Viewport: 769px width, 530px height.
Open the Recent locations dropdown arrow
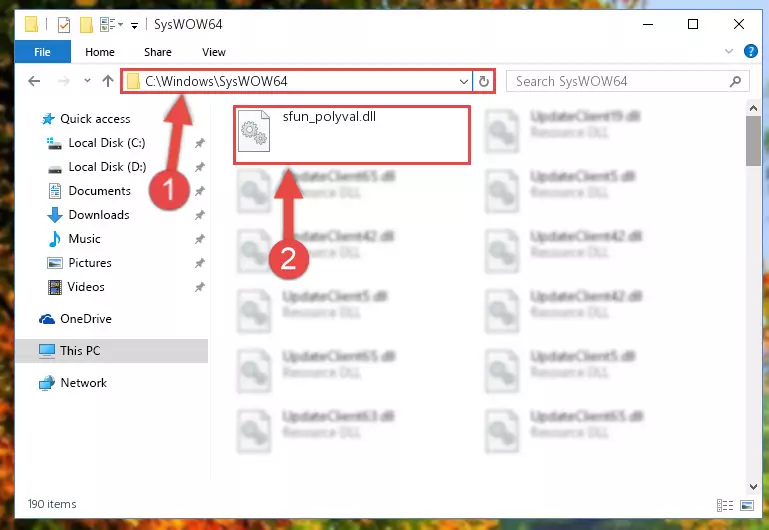tap(87, 81)
